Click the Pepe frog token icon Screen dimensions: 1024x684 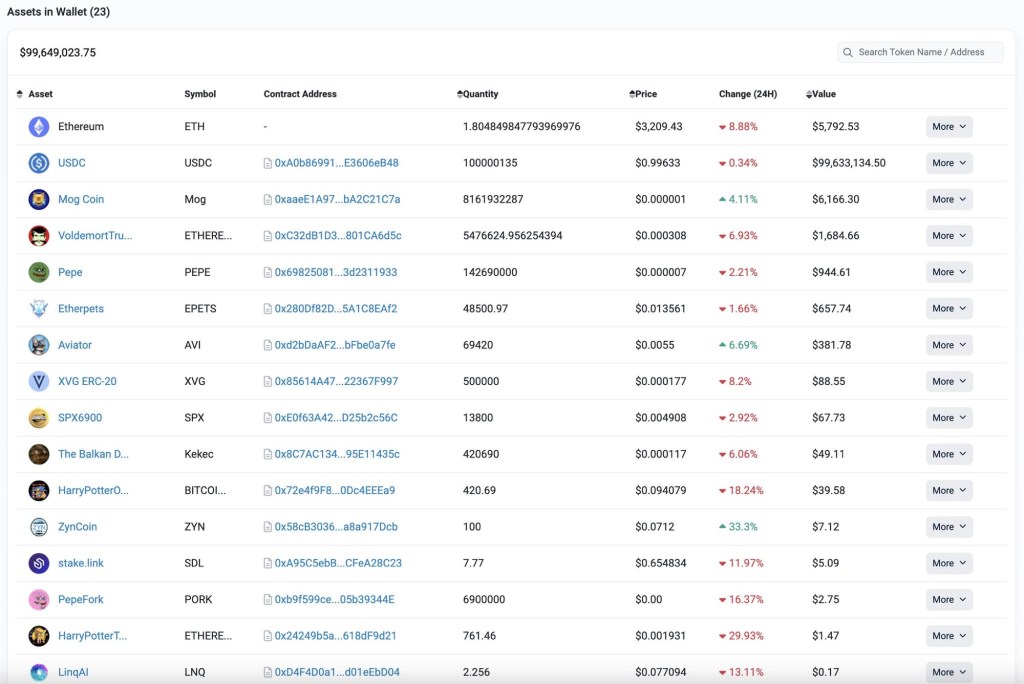tap(39, 272)
